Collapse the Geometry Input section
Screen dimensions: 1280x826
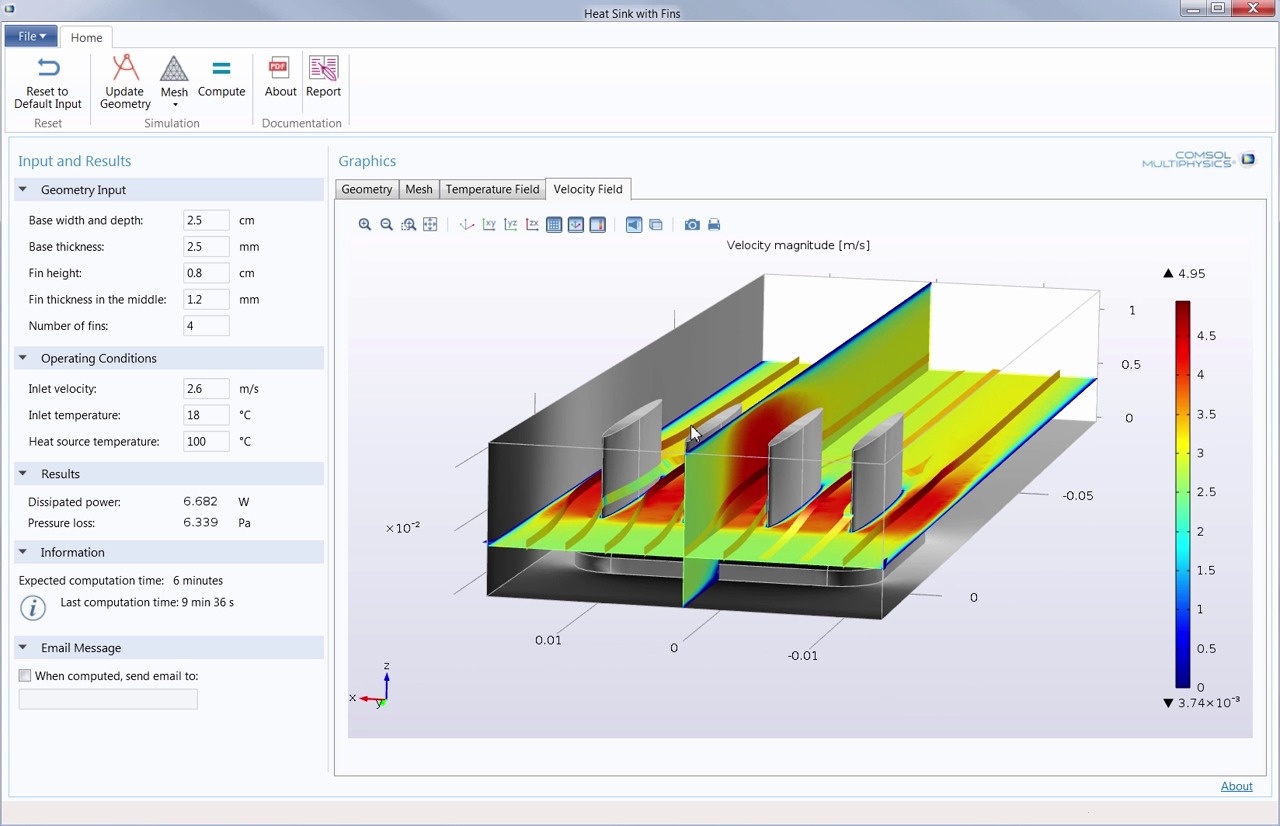23,189
